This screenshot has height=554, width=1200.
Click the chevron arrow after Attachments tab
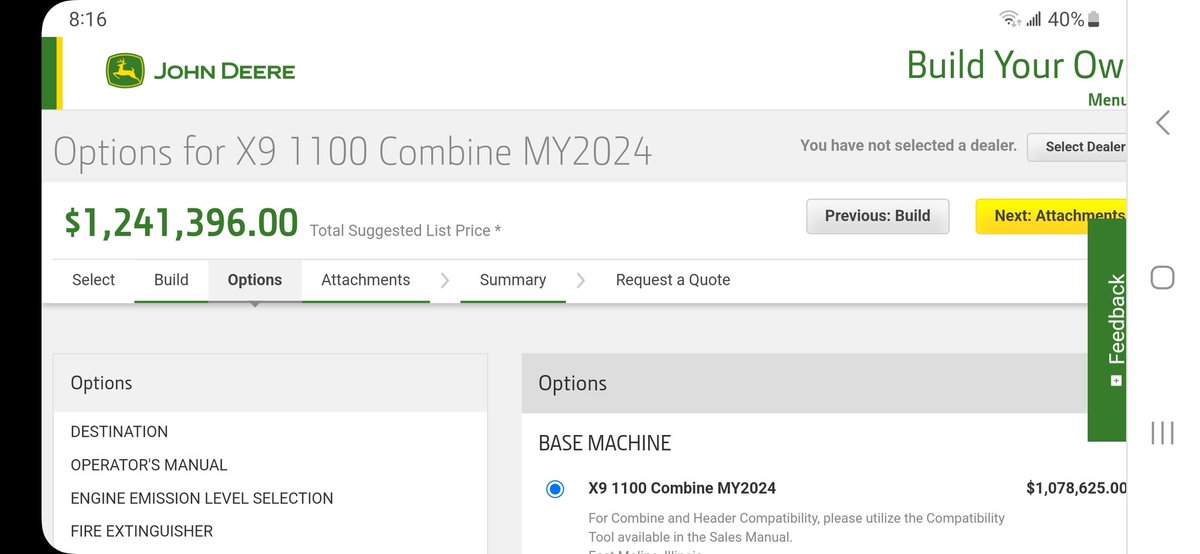445,280
